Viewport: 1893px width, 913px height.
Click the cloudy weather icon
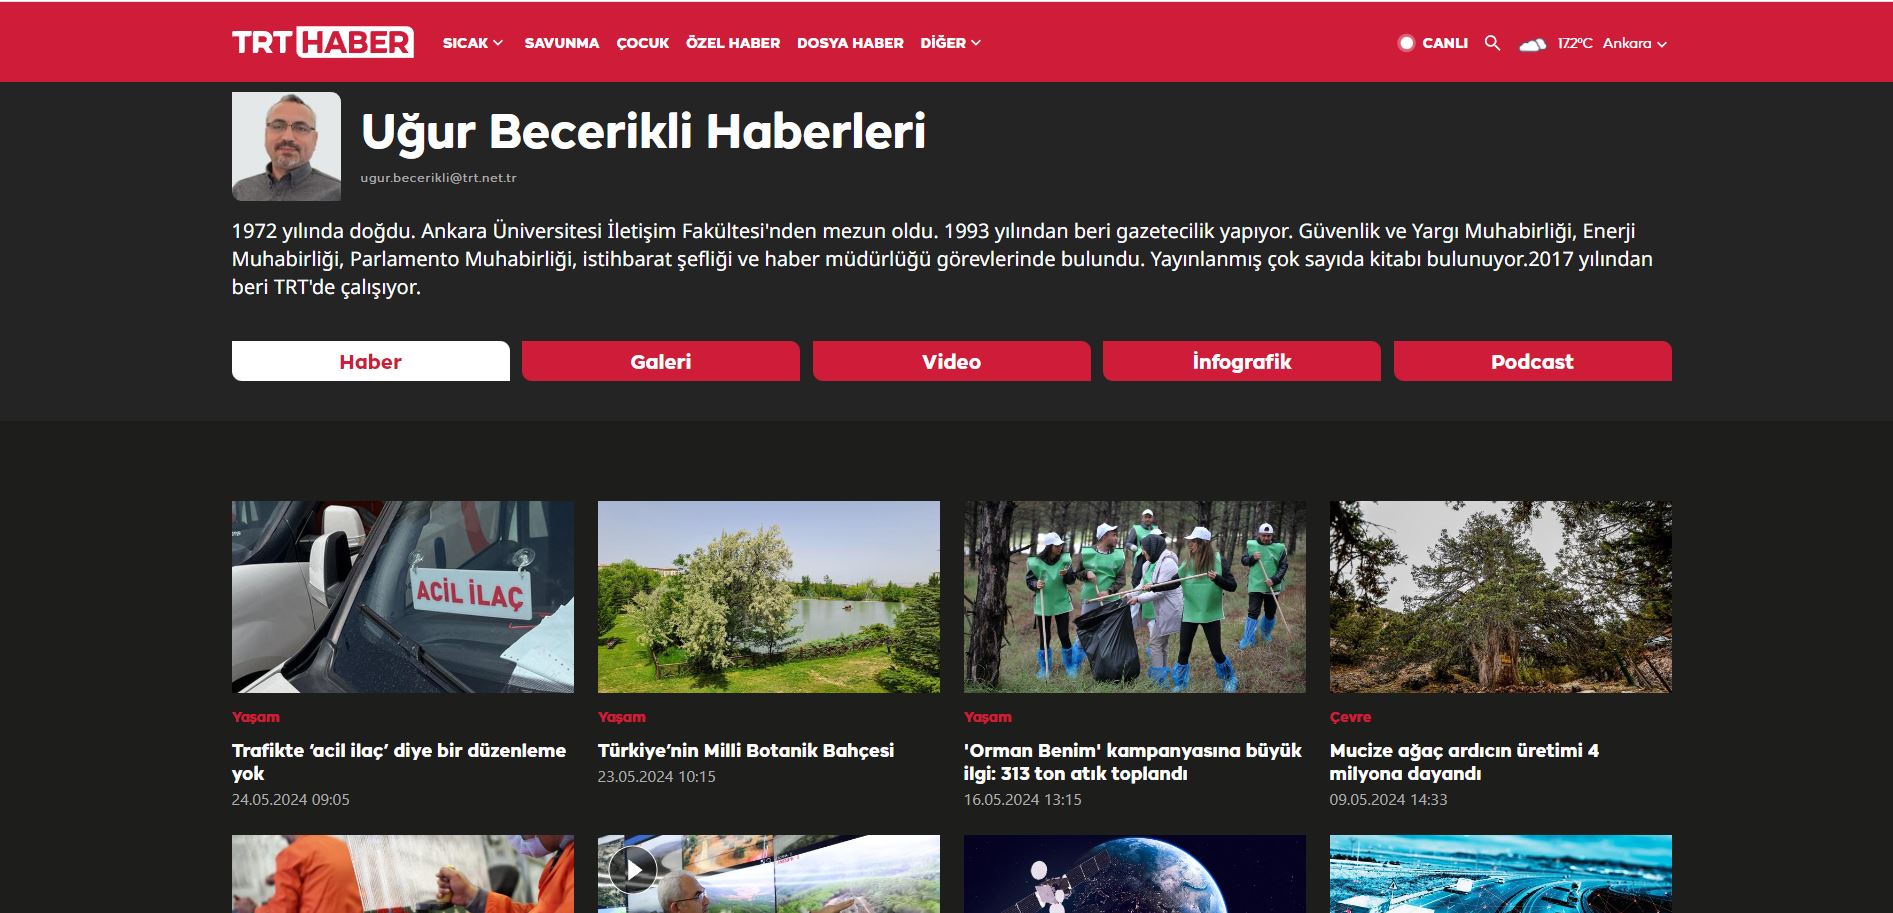pos(1532,44)
